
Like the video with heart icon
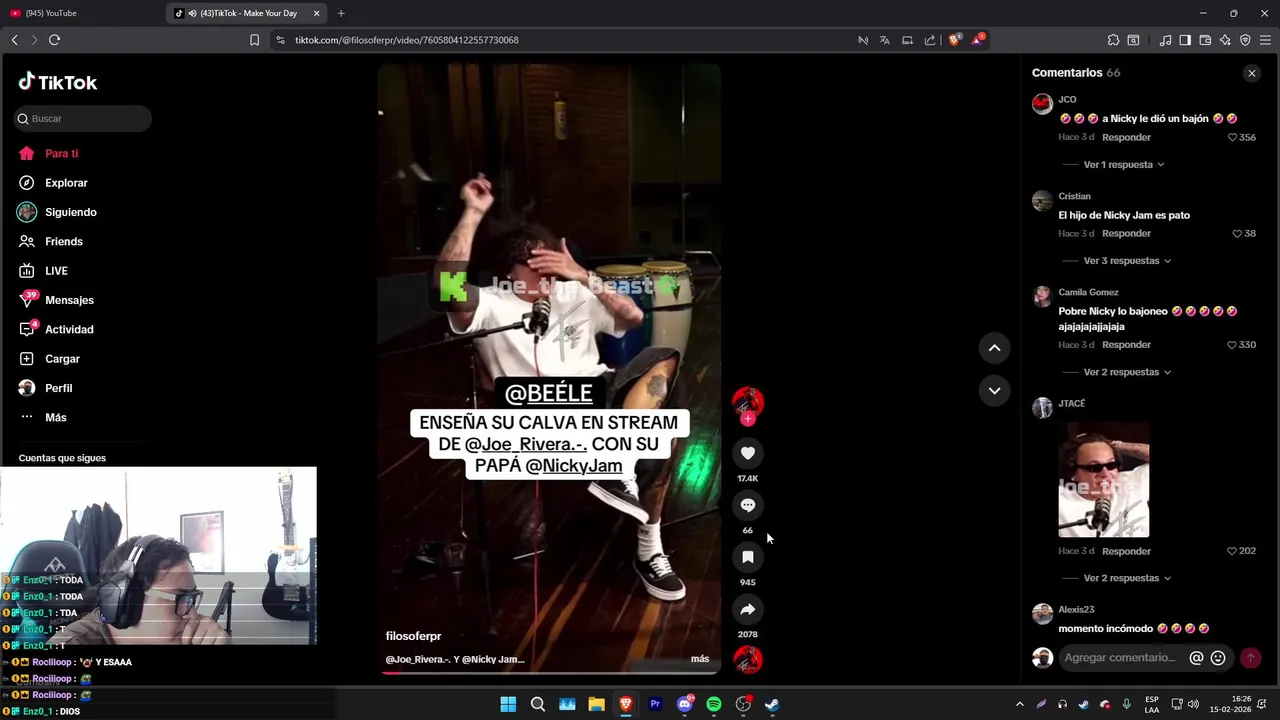(748, 453)
